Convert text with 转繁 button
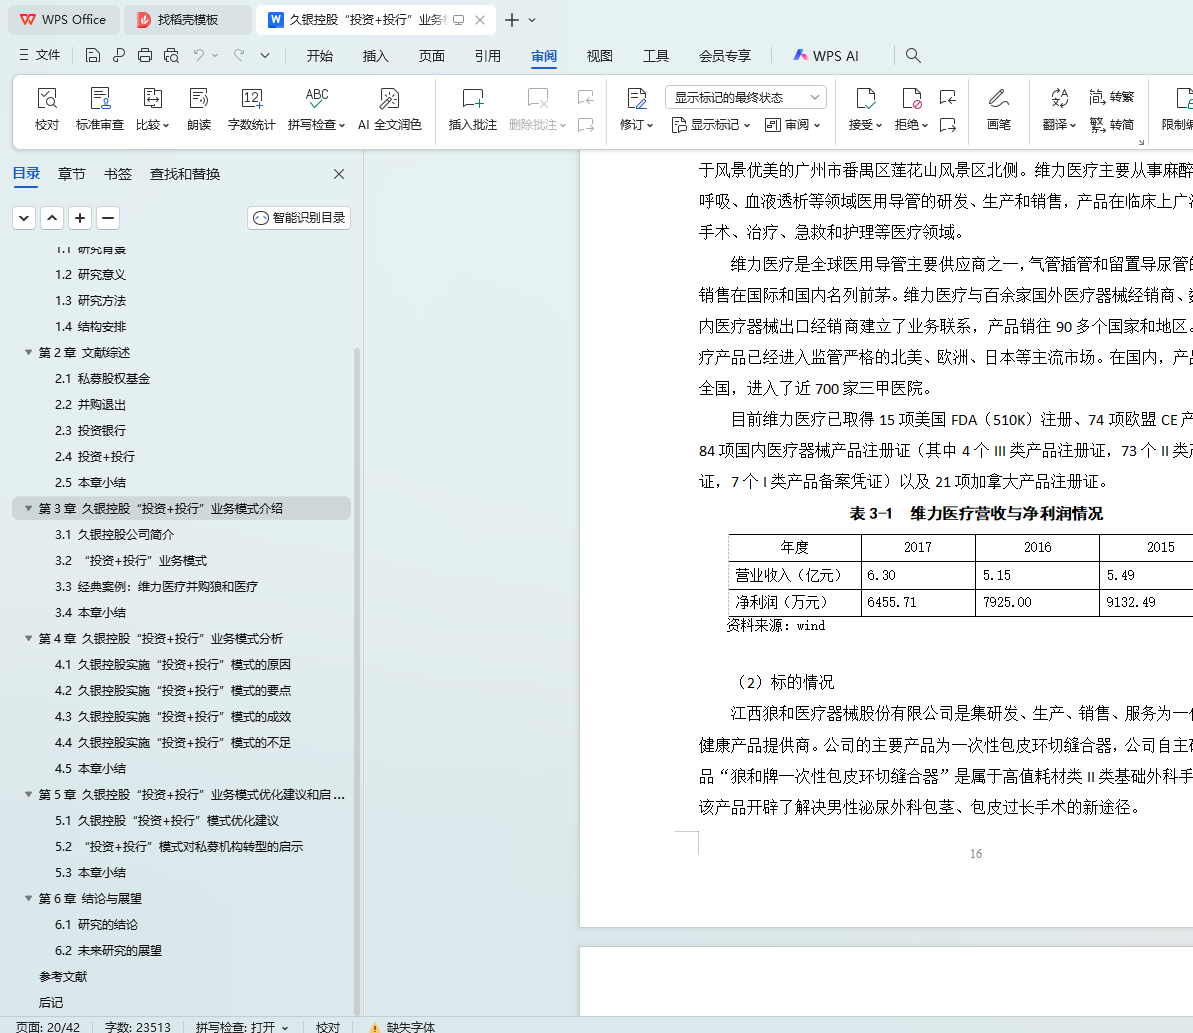1193x1033 pixels. pyautogui.click(x=1112, y=97)
